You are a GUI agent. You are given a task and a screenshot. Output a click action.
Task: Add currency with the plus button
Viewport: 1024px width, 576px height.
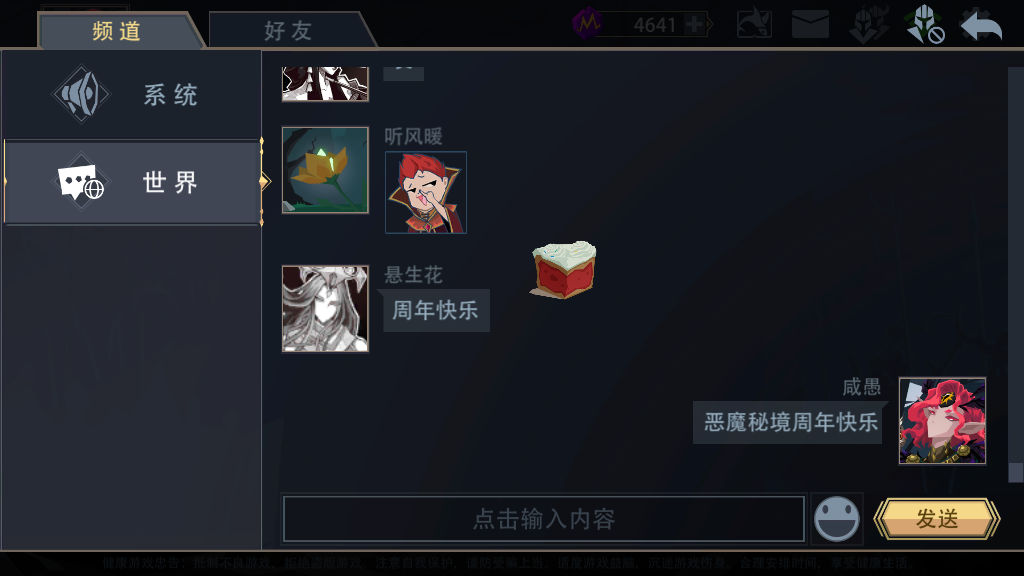pyautogui.click(x=696, y=25)
